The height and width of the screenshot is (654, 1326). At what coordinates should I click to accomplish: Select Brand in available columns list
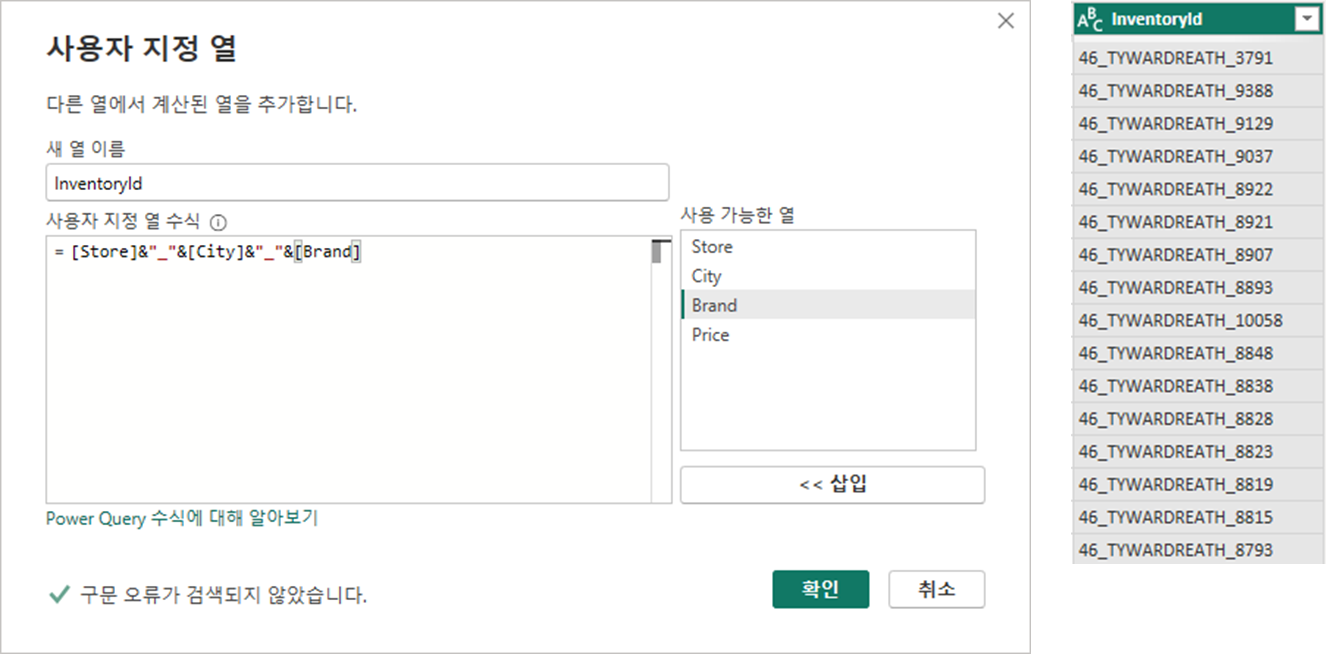click(714, 305)
